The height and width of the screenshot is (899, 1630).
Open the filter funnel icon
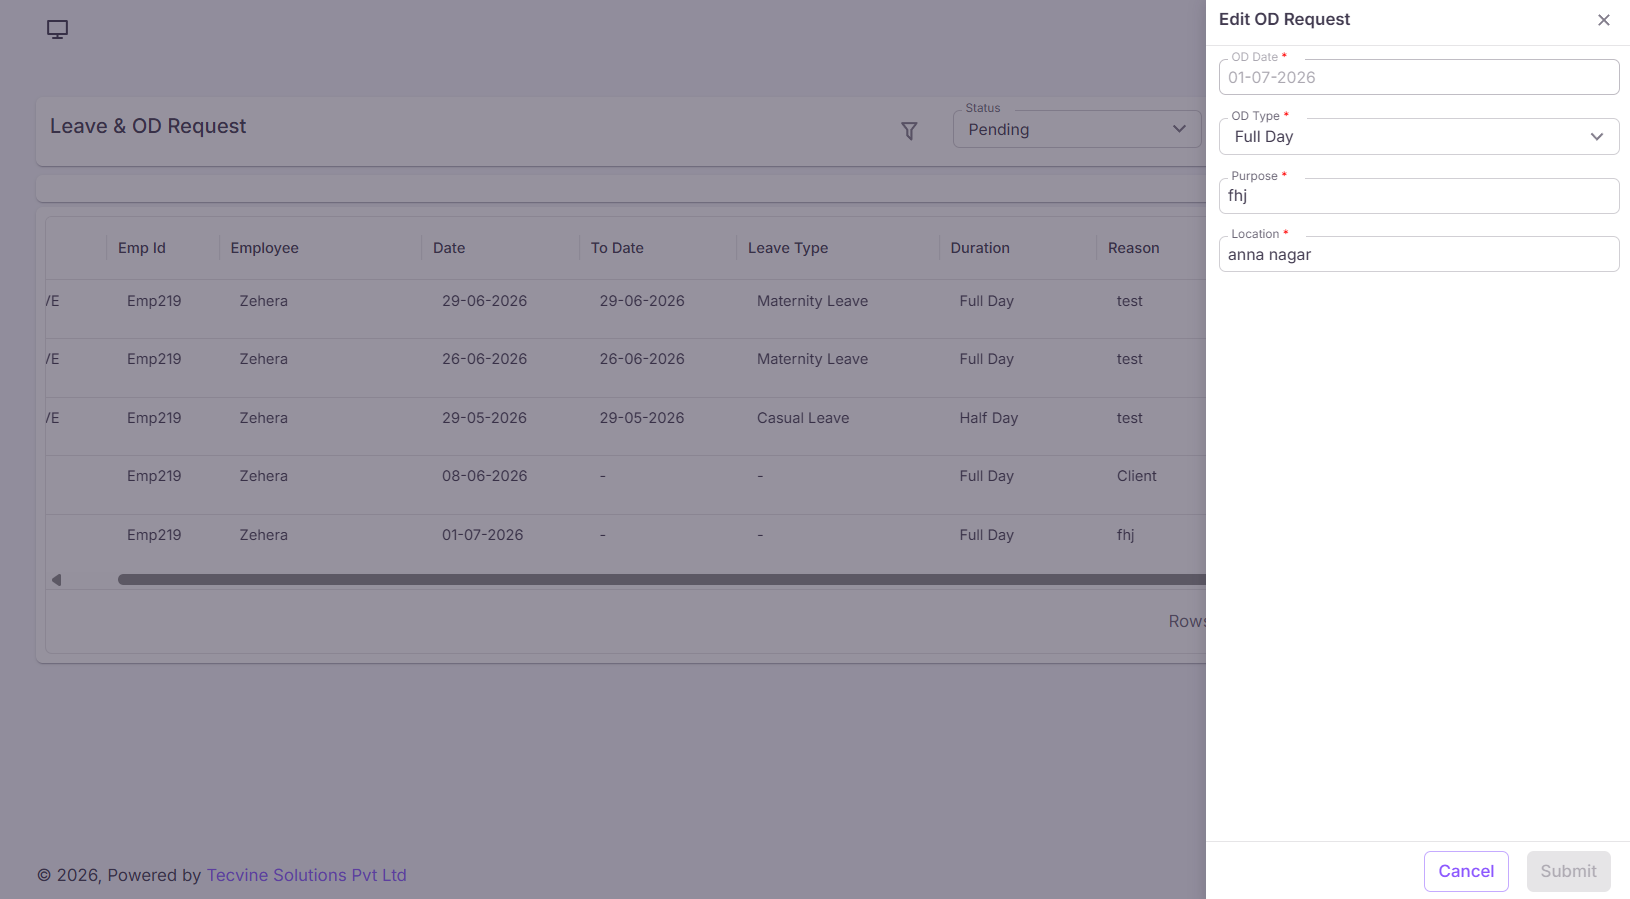(x=909, y=131)
